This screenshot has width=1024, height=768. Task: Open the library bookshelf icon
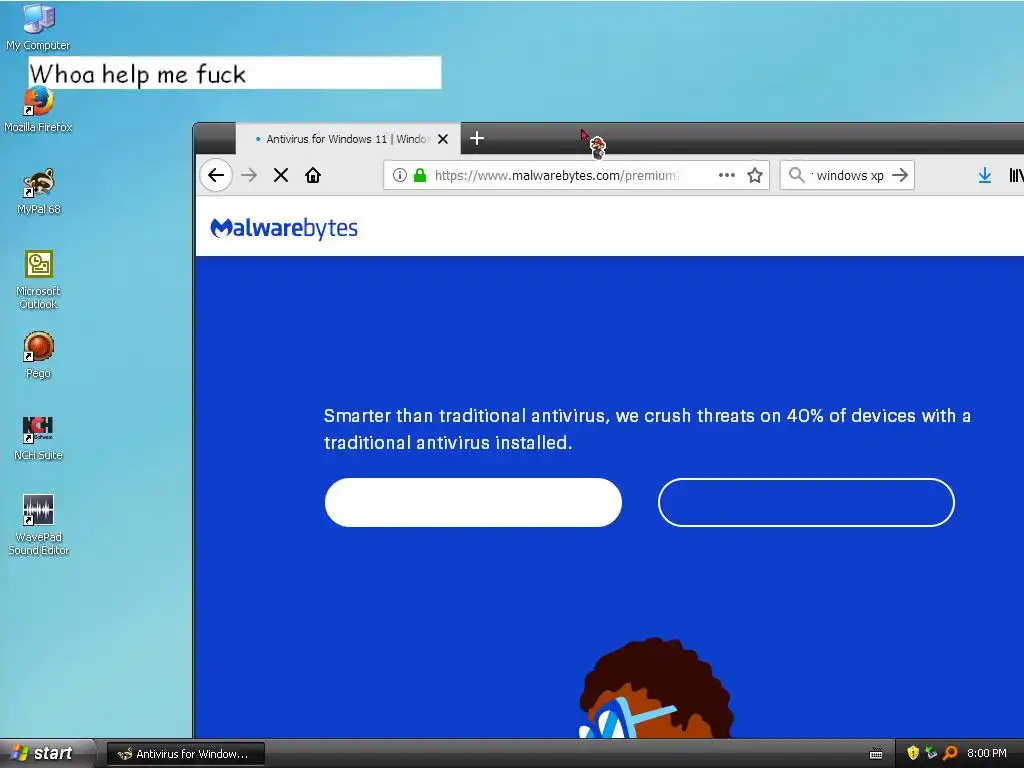1016,175
